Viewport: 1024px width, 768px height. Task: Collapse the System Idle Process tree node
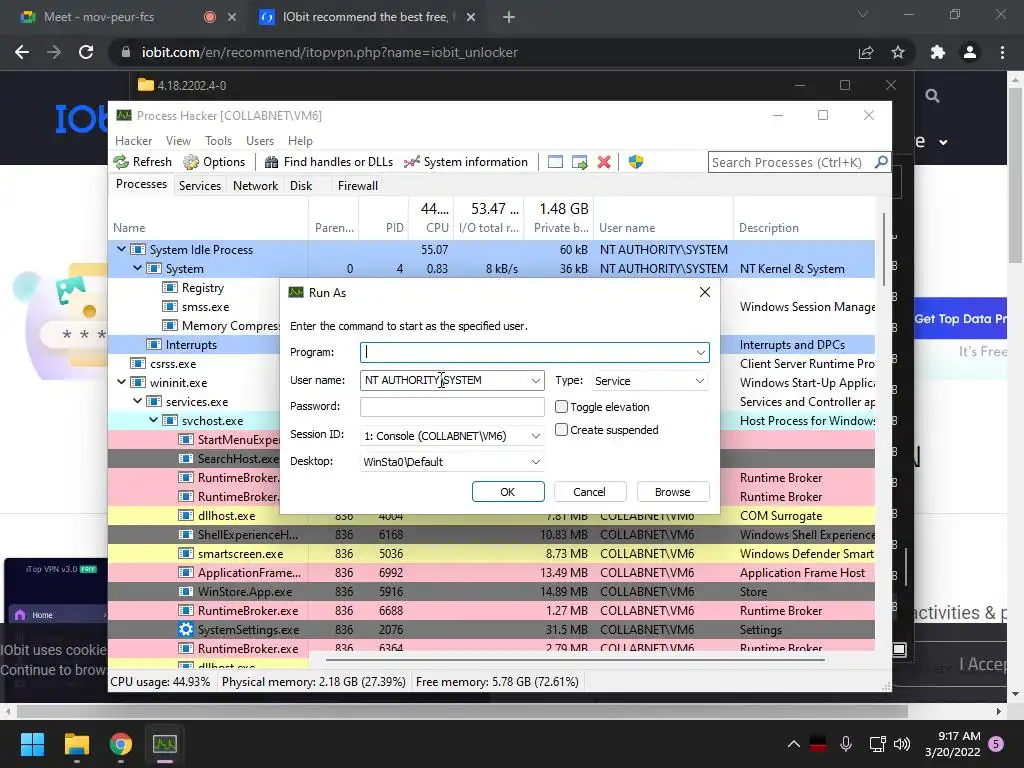pos(121,249)
